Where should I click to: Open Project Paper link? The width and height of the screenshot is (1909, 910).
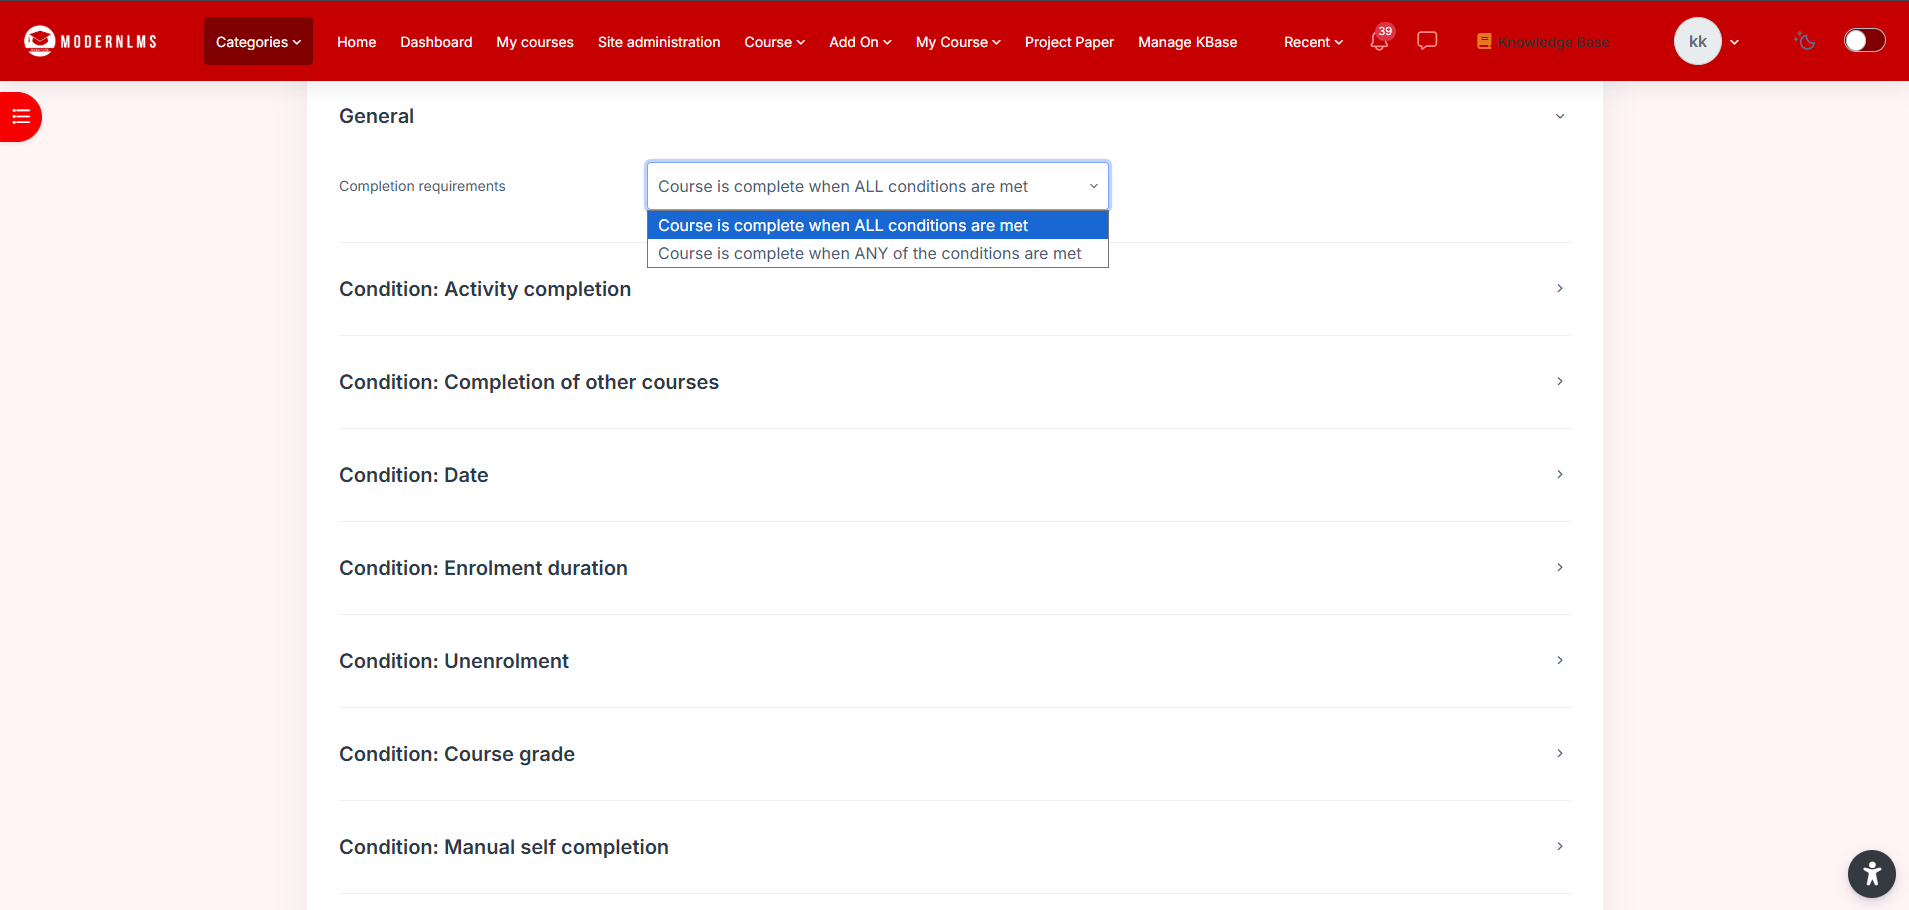click(x=1069, y=42)
